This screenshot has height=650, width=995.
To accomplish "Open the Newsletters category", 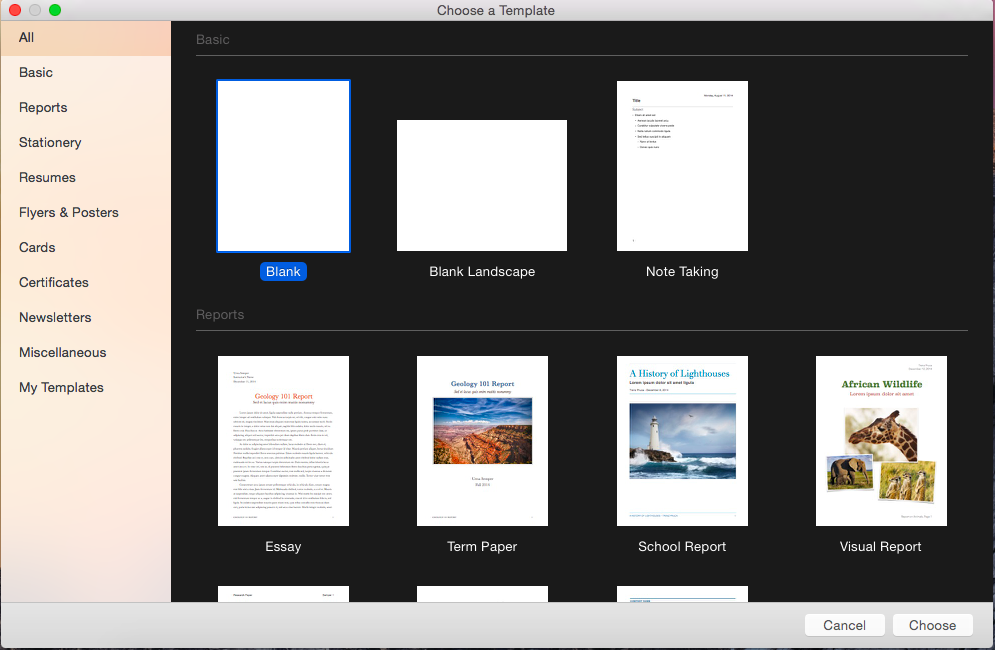I will coord(55,317).
